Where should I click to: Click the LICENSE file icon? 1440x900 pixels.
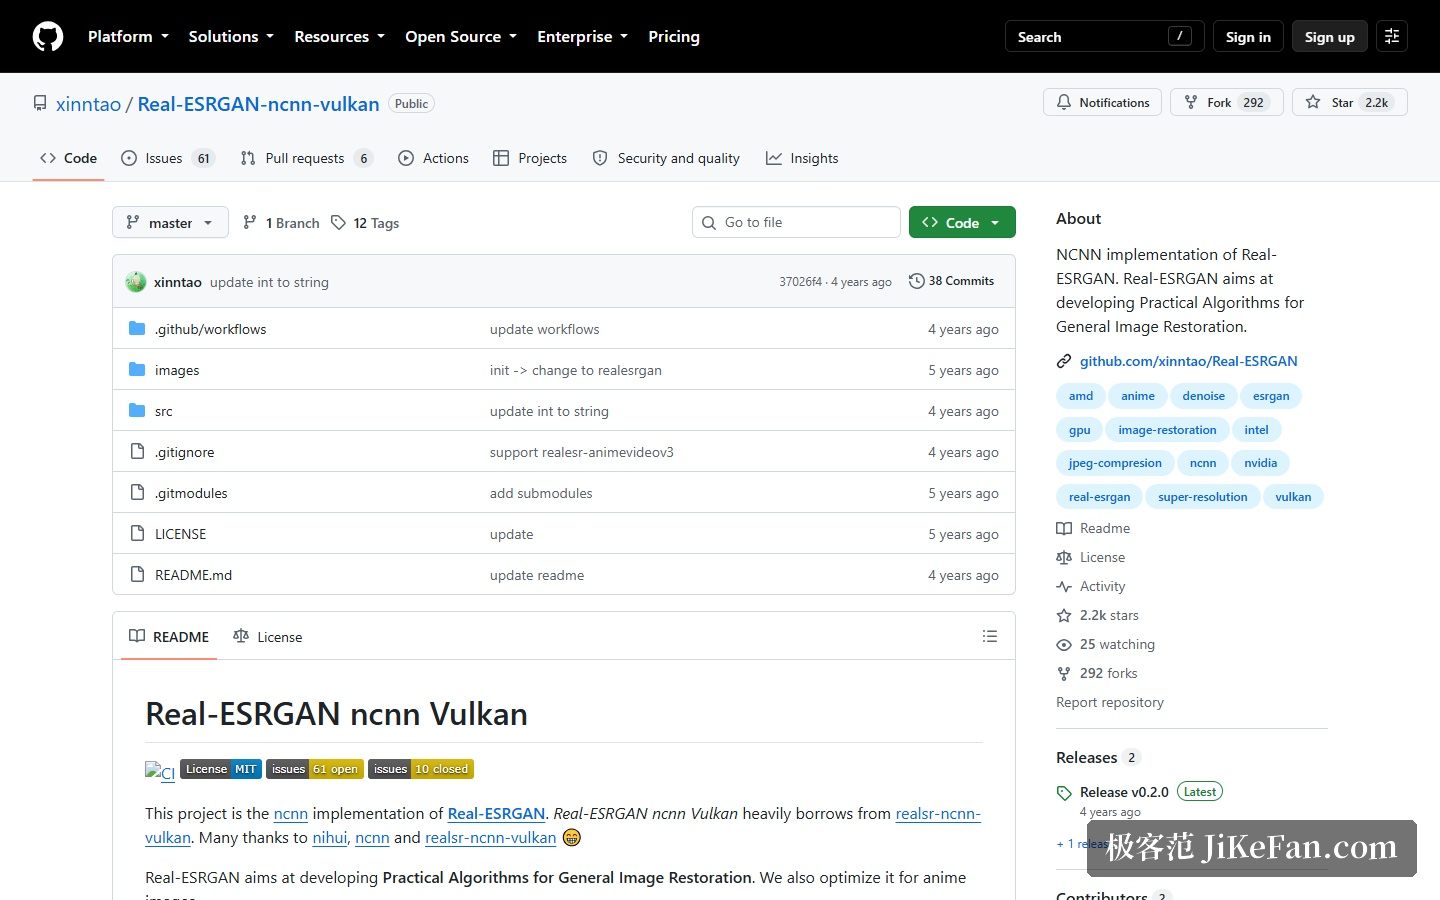point(137,534)
